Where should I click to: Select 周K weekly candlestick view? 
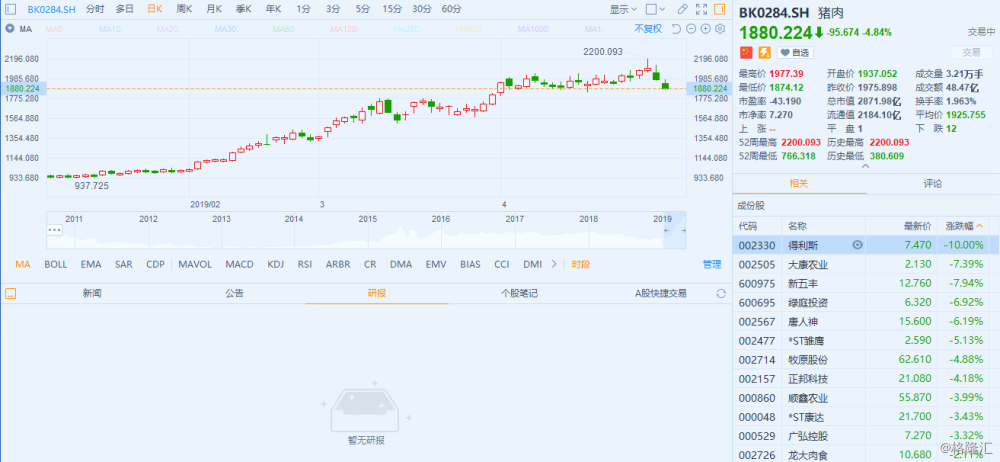click(184, 10)
